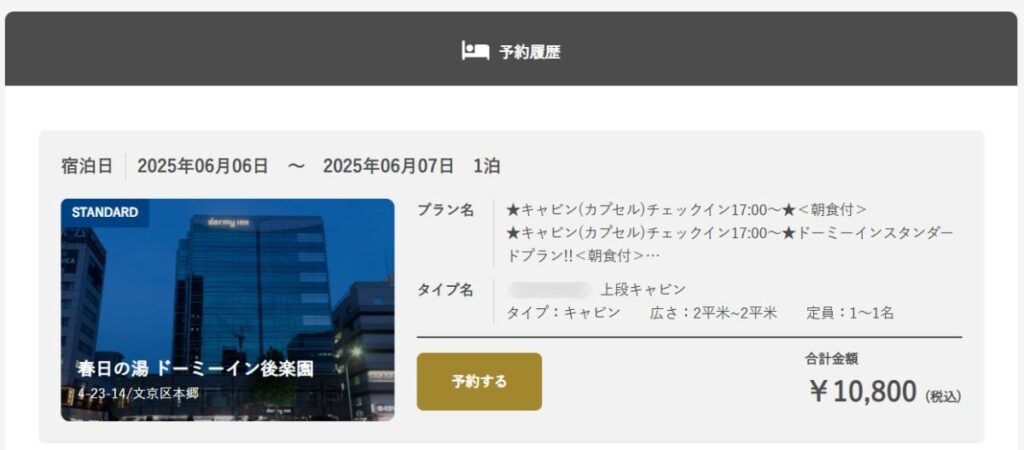Open the Dormy Inn hotel building photo
The image size is (1024, 450).
tap(227, 310)
